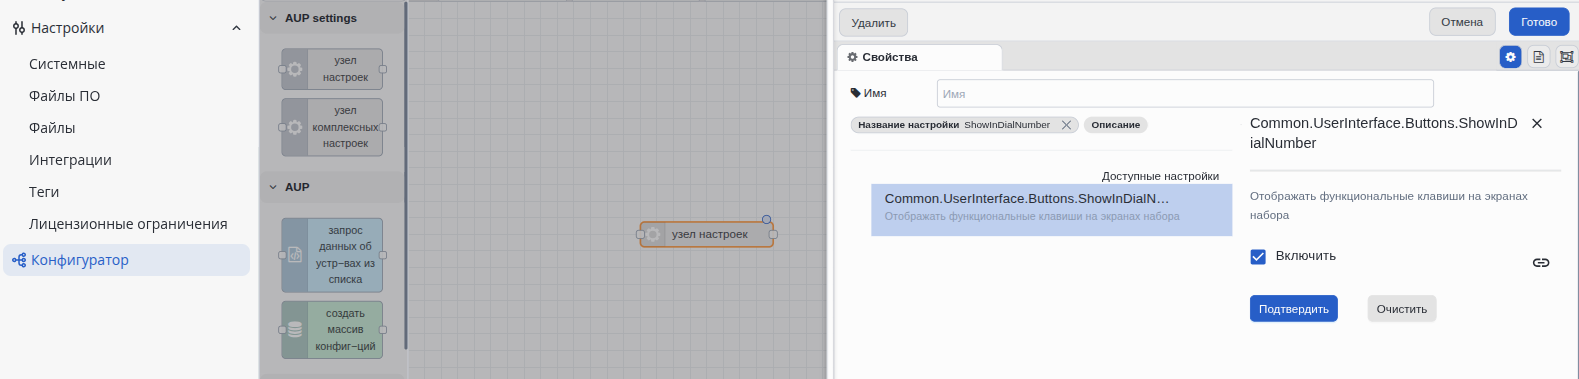Screen dimensions: 1579x379
Task: Collapse the AUP palette category
Action: 273,187
